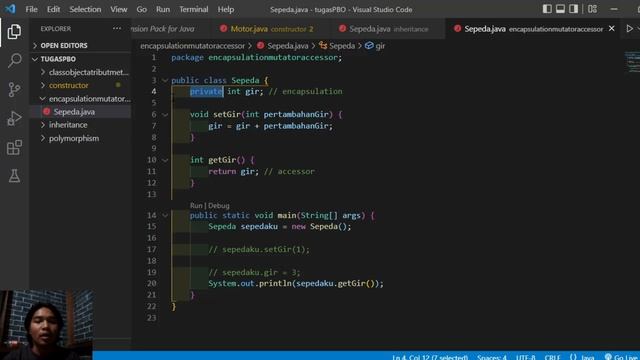The image size is (640, 360).
Task: Open the Terminal menu
Action: tap(193, 9)
